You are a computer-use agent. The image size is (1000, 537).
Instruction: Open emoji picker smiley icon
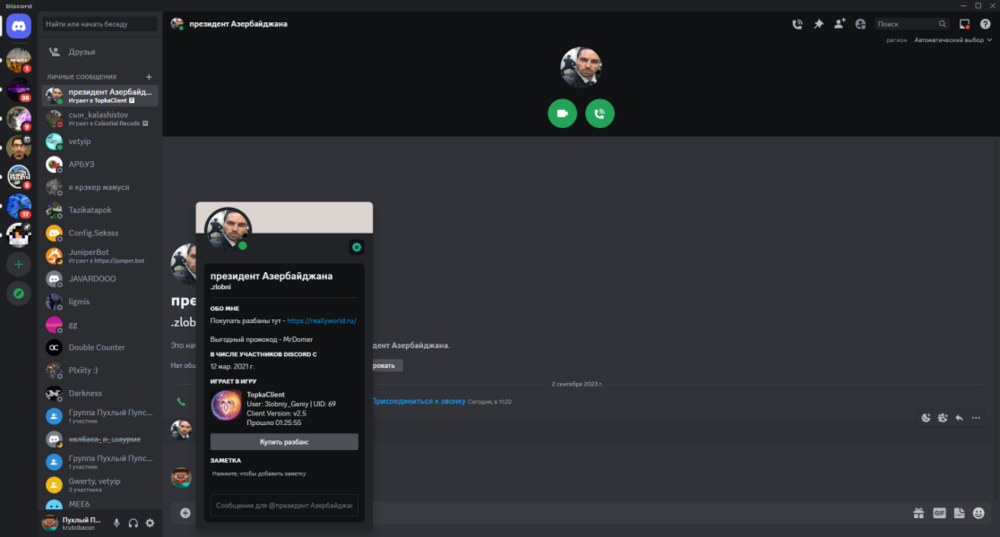pos(979,513)
